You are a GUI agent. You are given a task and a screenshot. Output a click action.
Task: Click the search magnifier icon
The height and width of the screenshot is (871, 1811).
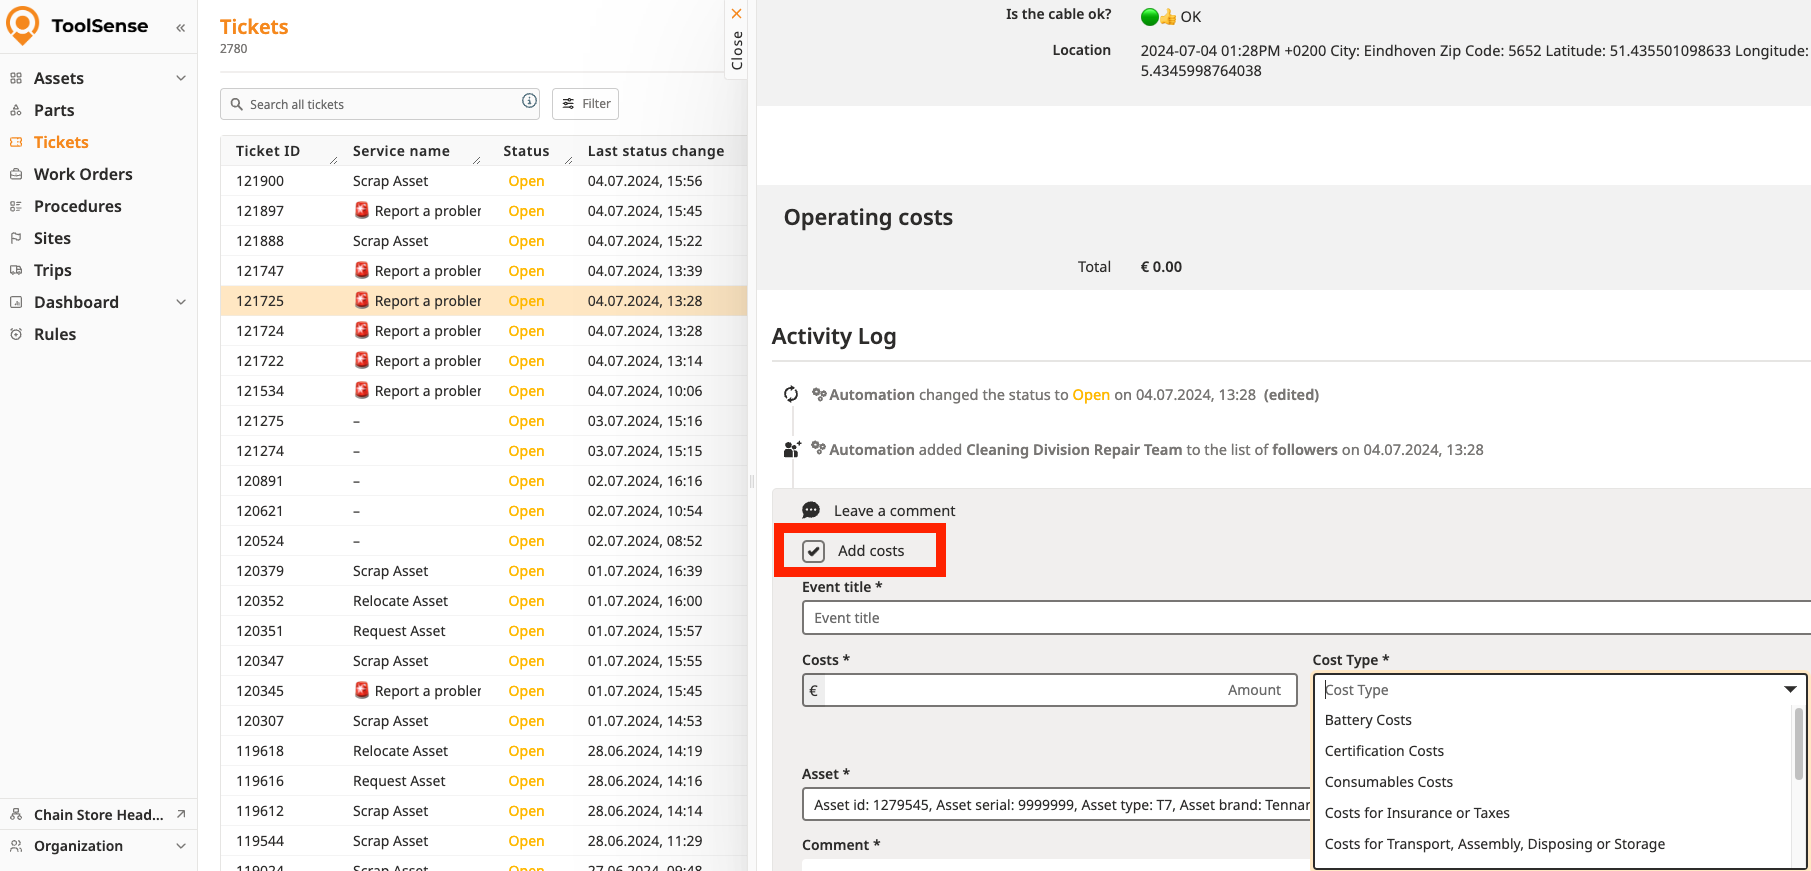237,104
